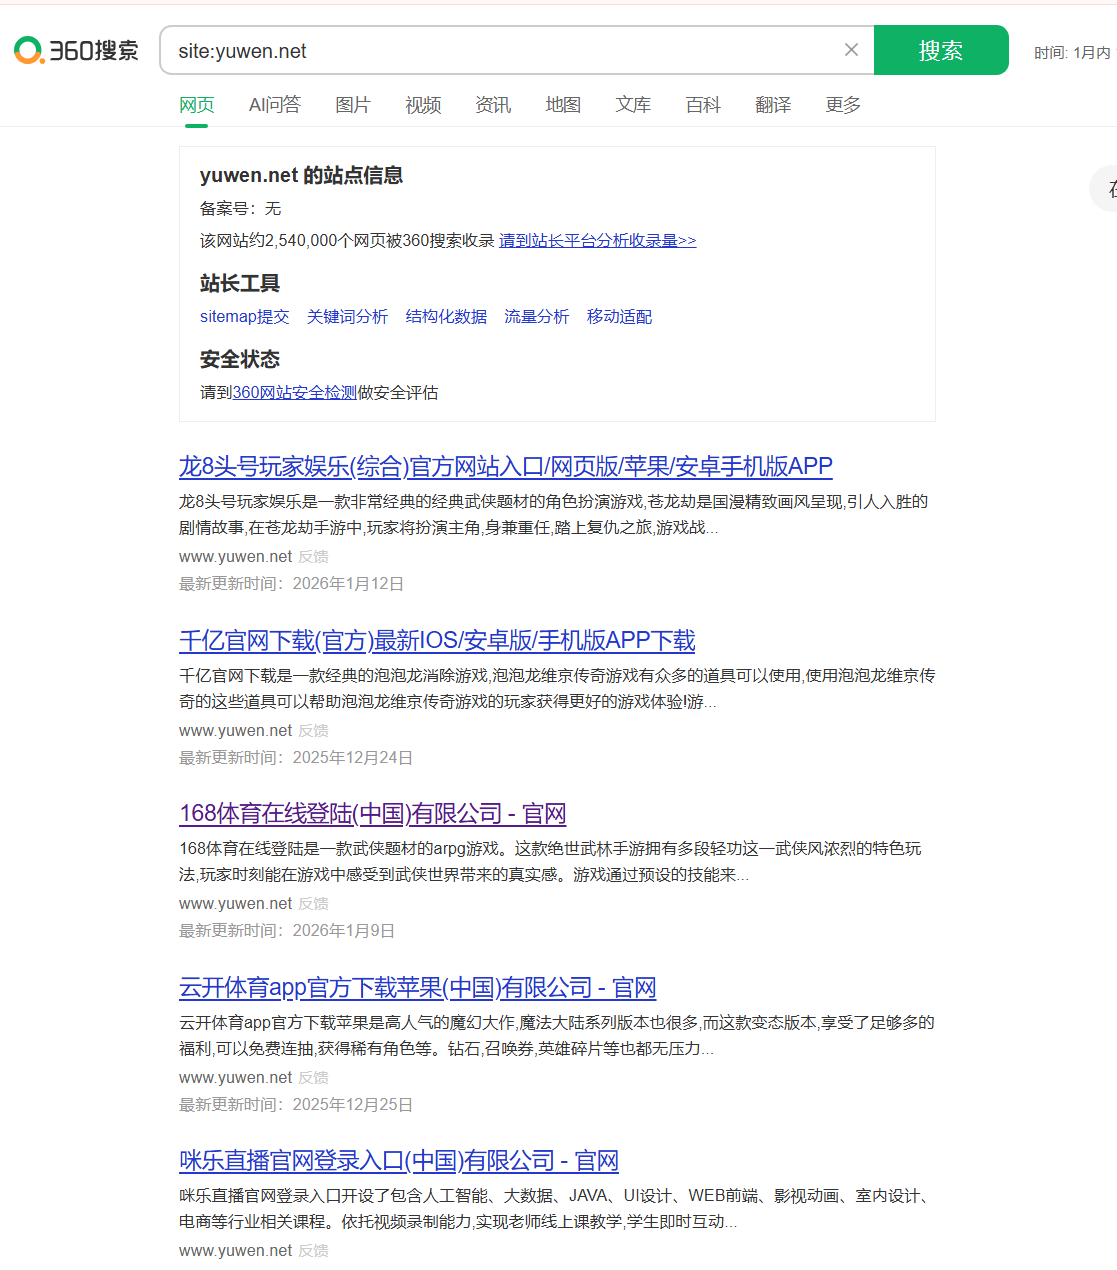Click 反馈 under the 168体育 result
1117x1270 pixels.
(313, 904)
